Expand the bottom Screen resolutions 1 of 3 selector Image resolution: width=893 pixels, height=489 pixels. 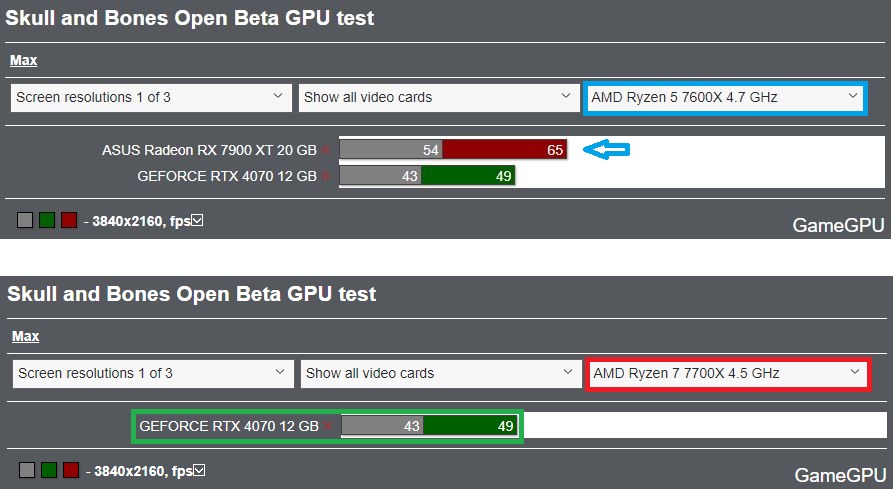(x=153, y=373)
